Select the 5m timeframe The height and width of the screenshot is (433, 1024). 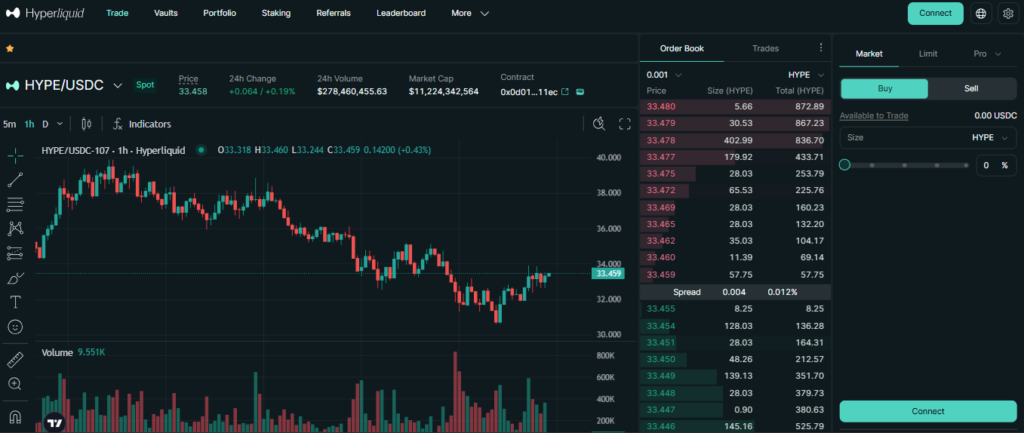pyautogui.click(x=9, y=124)
